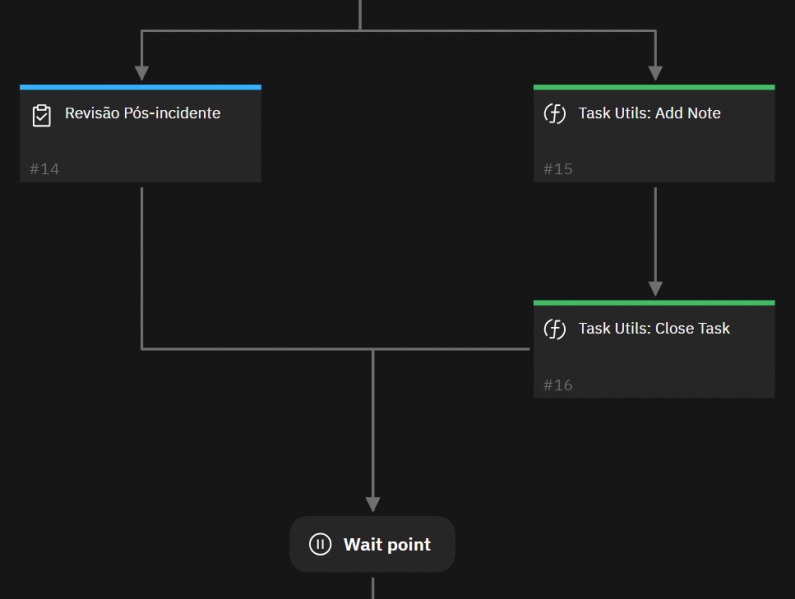Viewport: 795px width, 599px height.
Task: Click the pause icon in Wait point
Action: point(320,544)
